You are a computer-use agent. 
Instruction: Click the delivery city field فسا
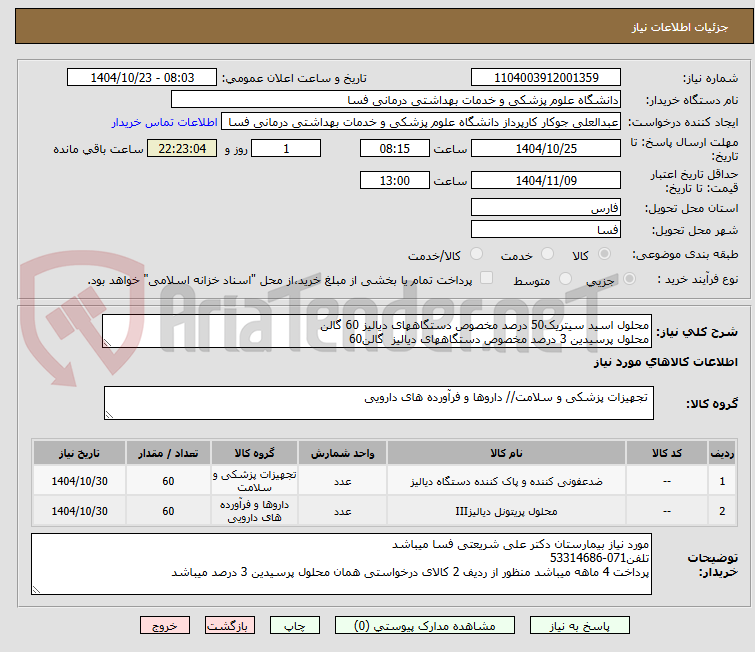(546, 229)
